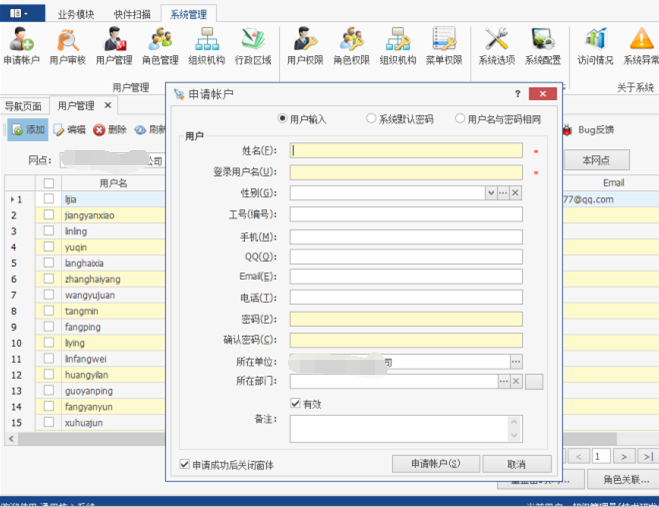This screenshot has width=659, height=507.
Task: Open the 系统异常 warning icon
Action: pos(641,45)
